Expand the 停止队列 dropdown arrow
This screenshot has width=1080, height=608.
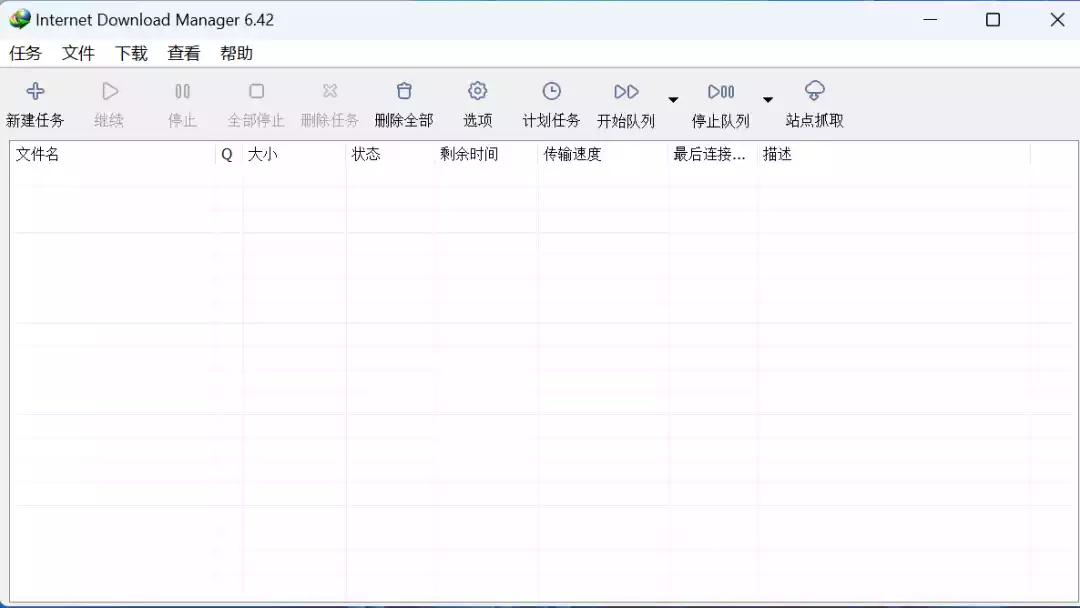[x=768, y=100]
